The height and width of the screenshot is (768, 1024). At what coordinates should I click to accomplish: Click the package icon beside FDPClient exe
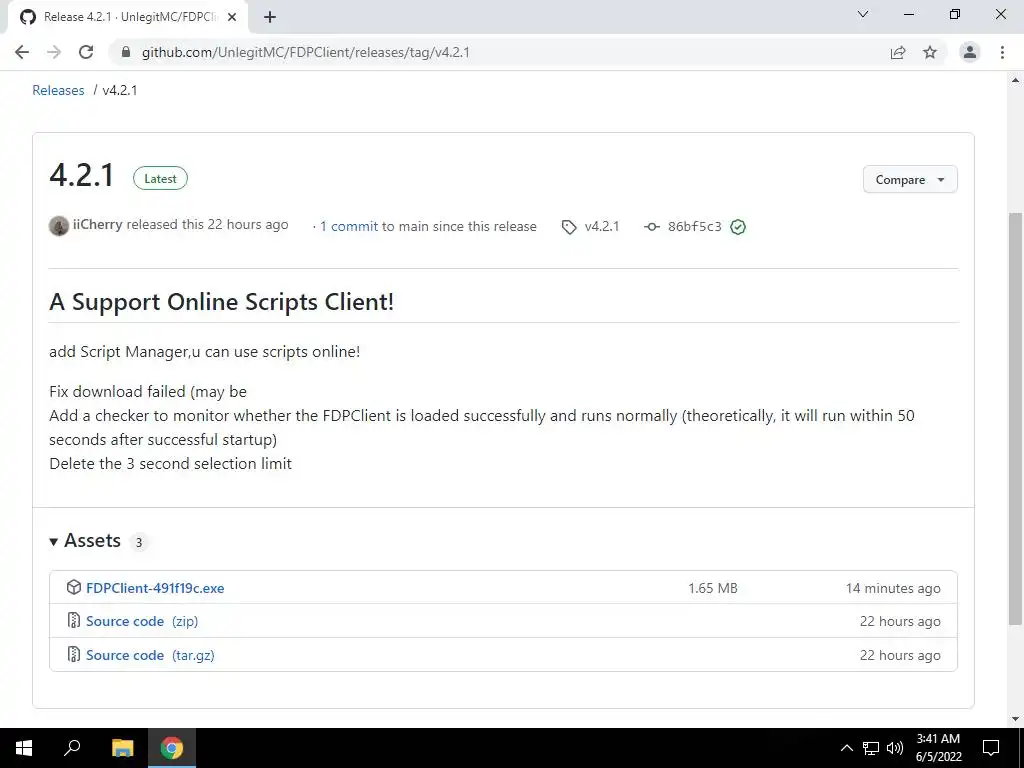click(74, 587)
